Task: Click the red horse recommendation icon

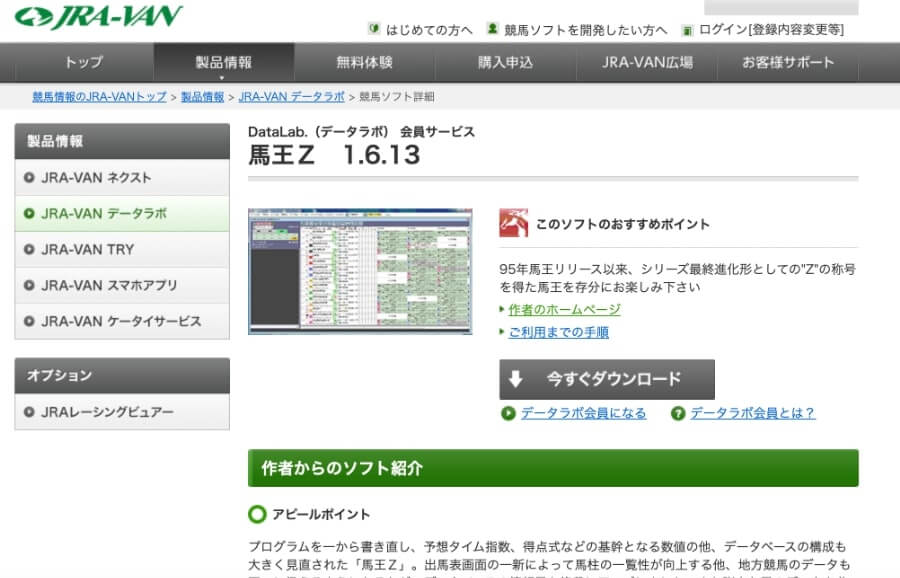Action: click(x=514, y=223)
